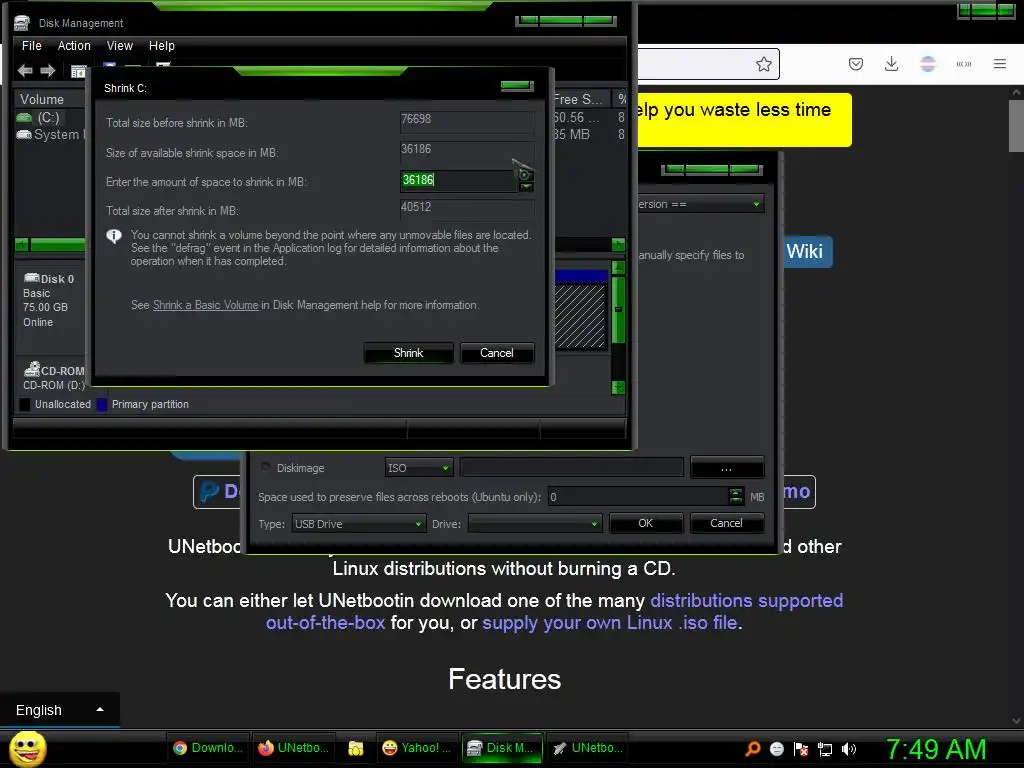Click OK in the UNetbootin window
The width and height of the screenshot is (1024, 768).
(645, 523)
